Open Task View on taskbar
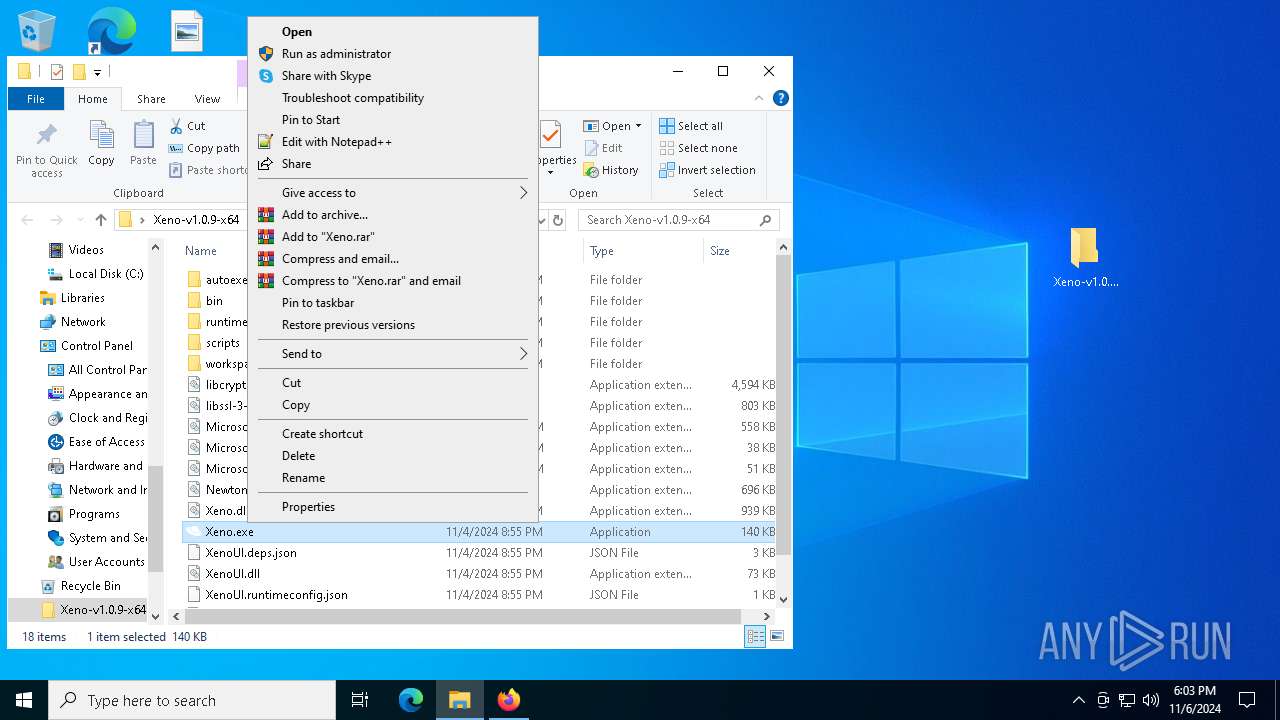The width and height of the screenshot is (1280, 720). [360, 700]
